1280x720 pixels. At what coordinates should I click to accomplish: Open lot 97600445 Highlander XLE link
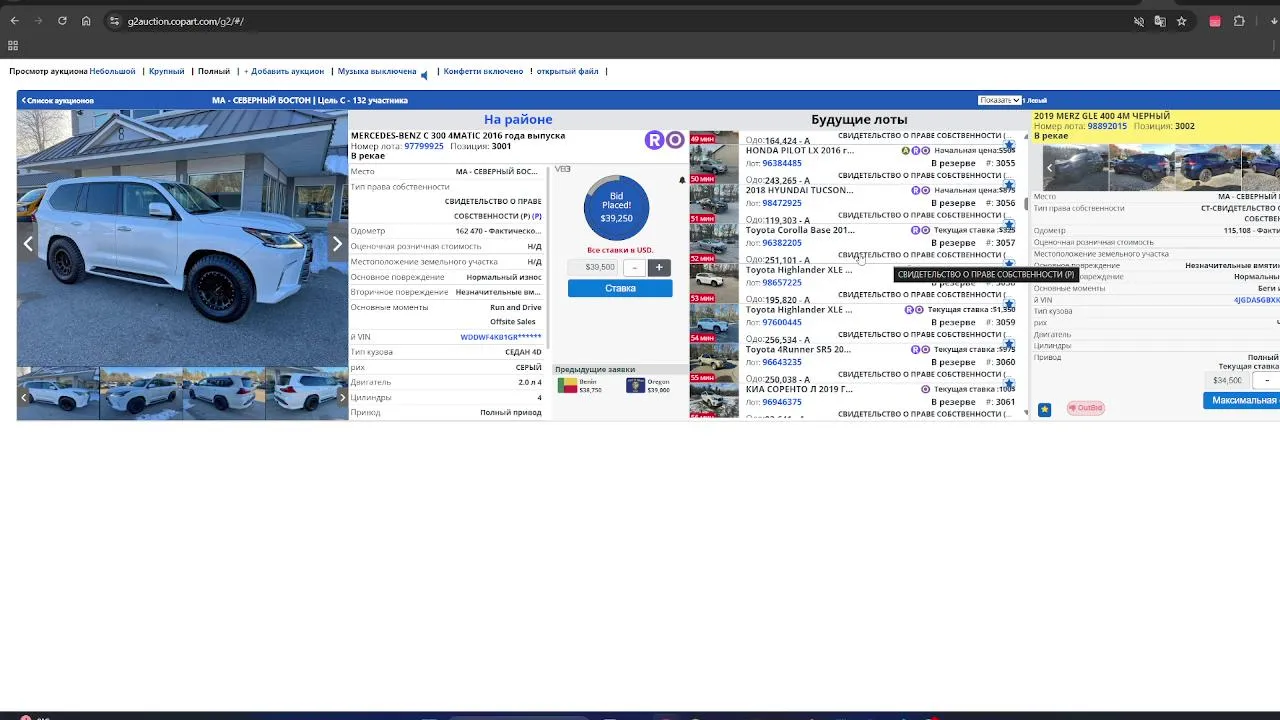tap(782, 323)
